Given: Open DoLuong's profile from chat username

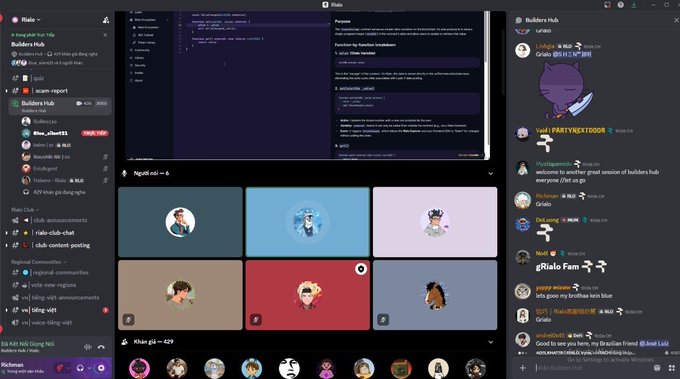Looking at the screenshot, I should (x=547, y=220).
